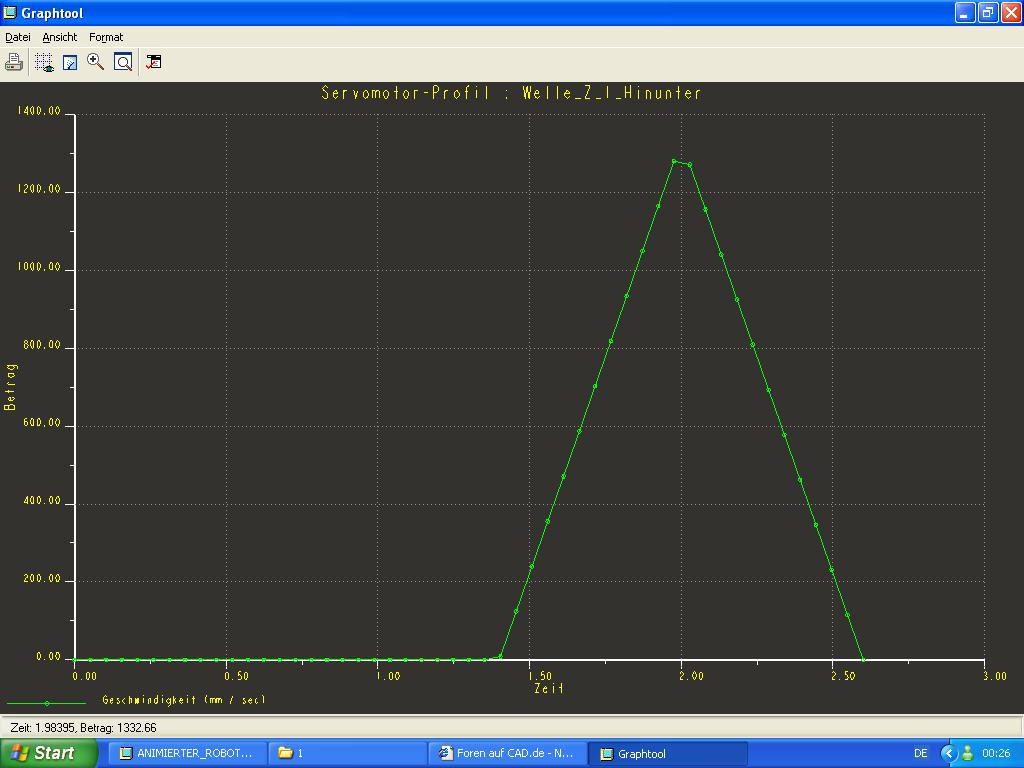The height and width of the screenshot is (768, 1024).
Task: Click the 'Zeit' horizontal axis label
Action: point(549,688)
